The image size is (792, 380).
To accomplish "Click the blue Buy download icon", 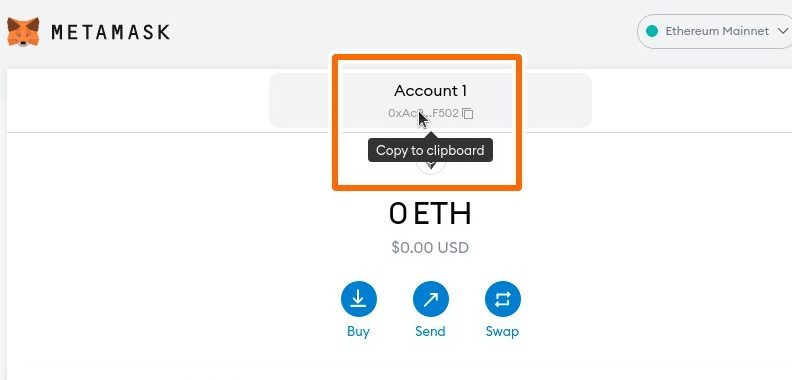I will (359, 299).
